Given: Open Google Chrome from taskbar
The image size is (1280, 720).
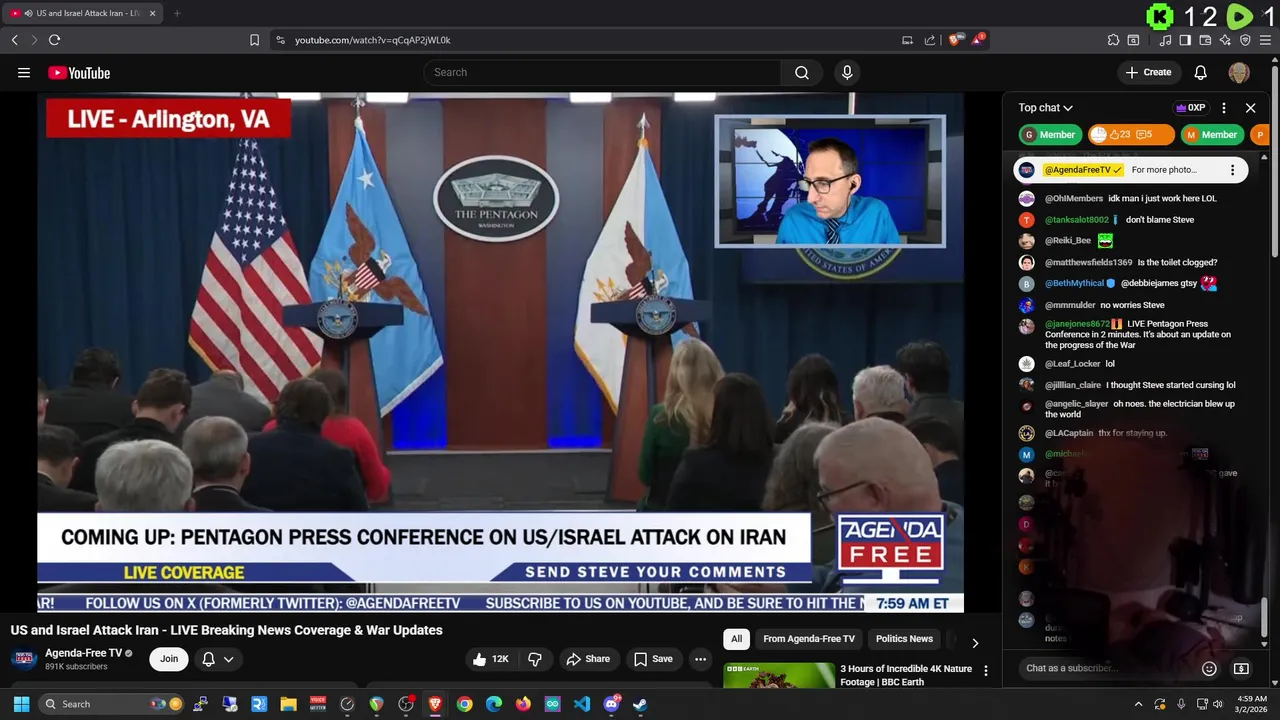Looking at the screenshot, I should pyautogui.click(x=464, y=704).
